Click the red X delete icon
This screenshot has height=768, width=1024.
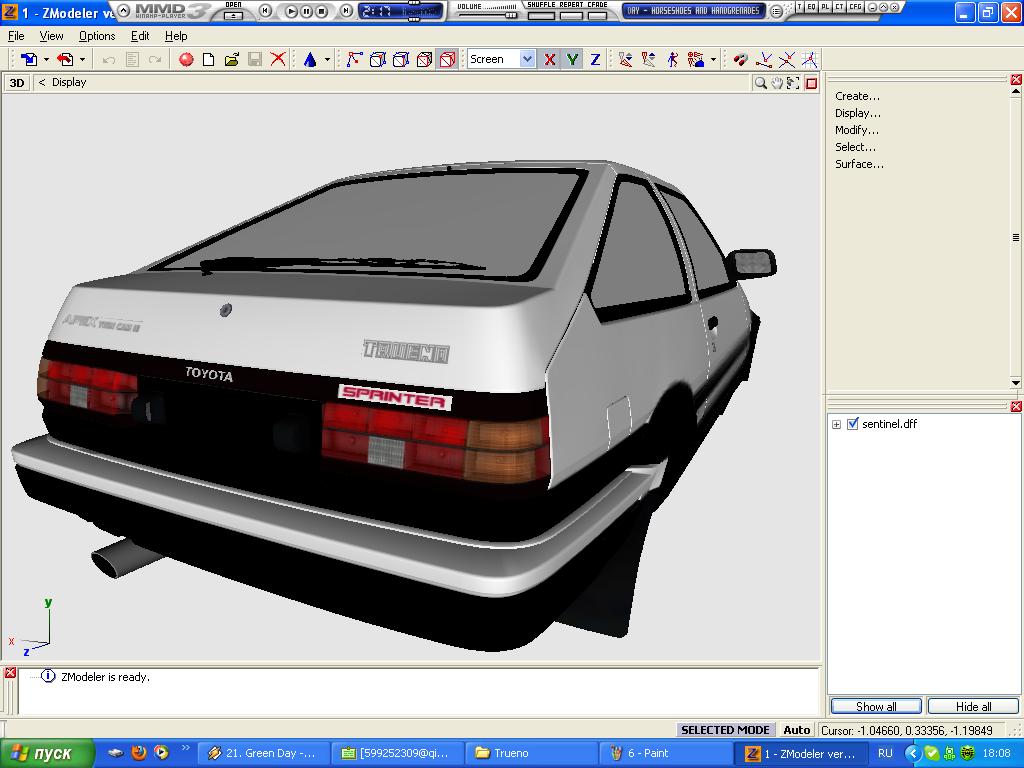(278, 60)
